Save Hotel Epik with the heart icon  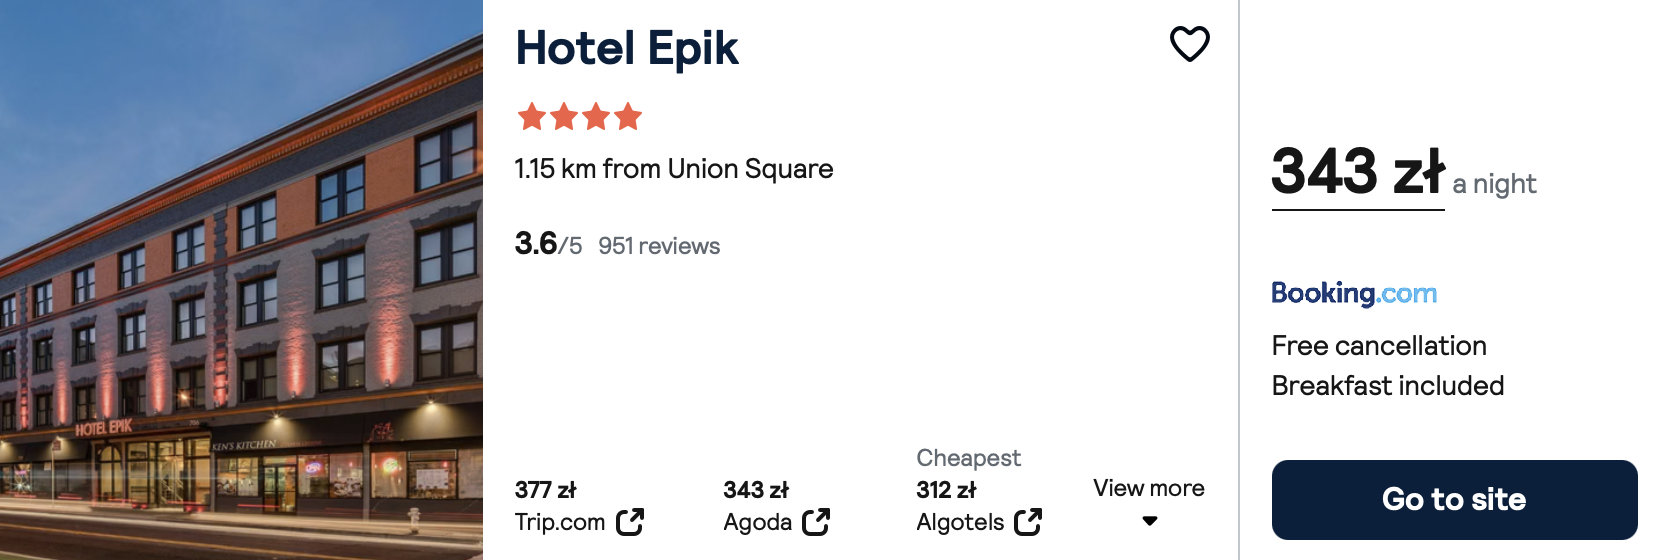[1189, 44]
